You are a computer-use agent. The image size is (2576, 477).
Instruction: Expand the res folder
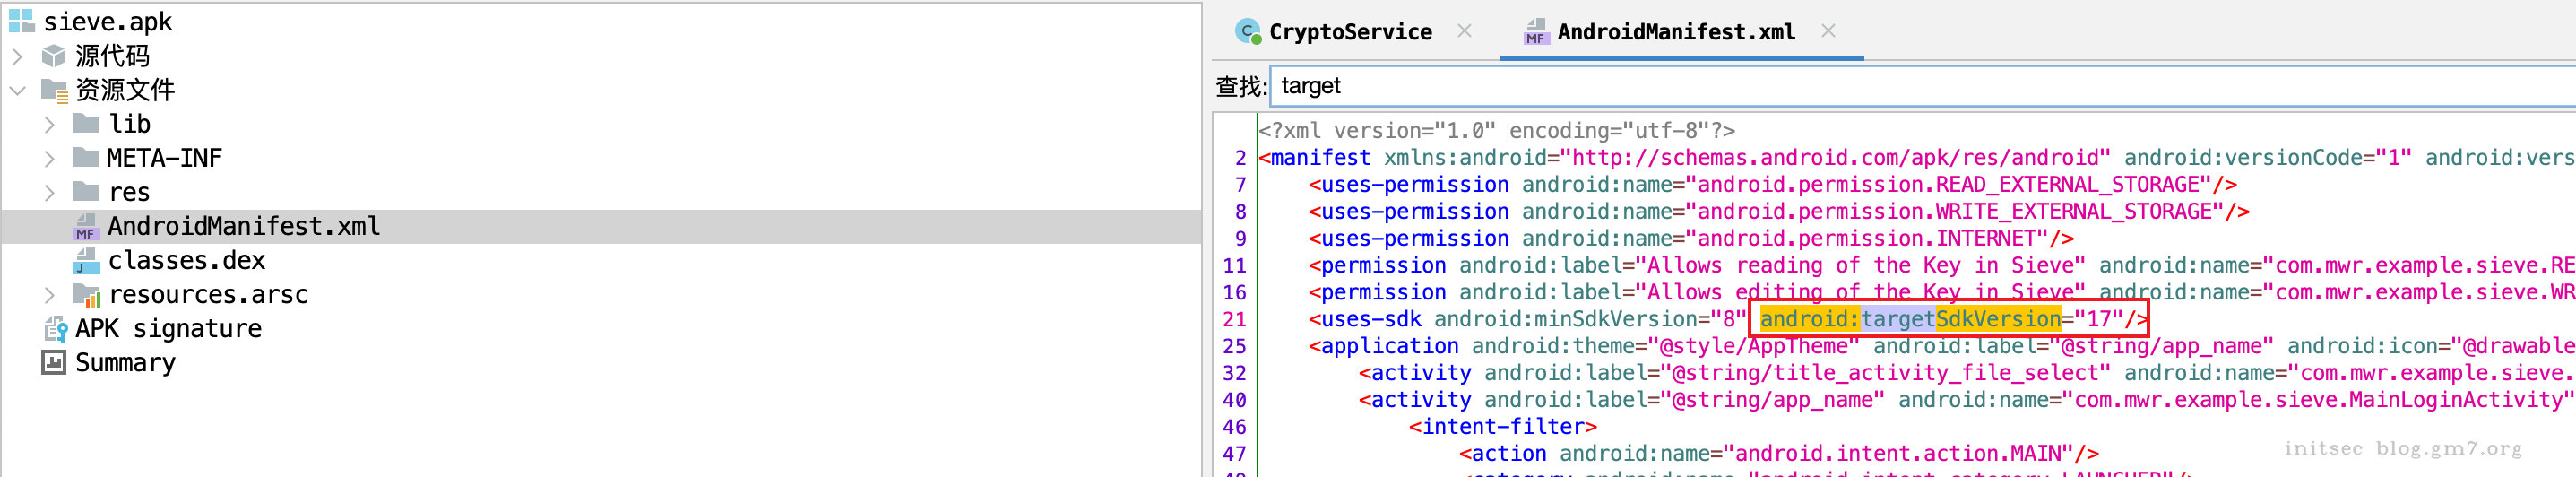coord(49,192)
